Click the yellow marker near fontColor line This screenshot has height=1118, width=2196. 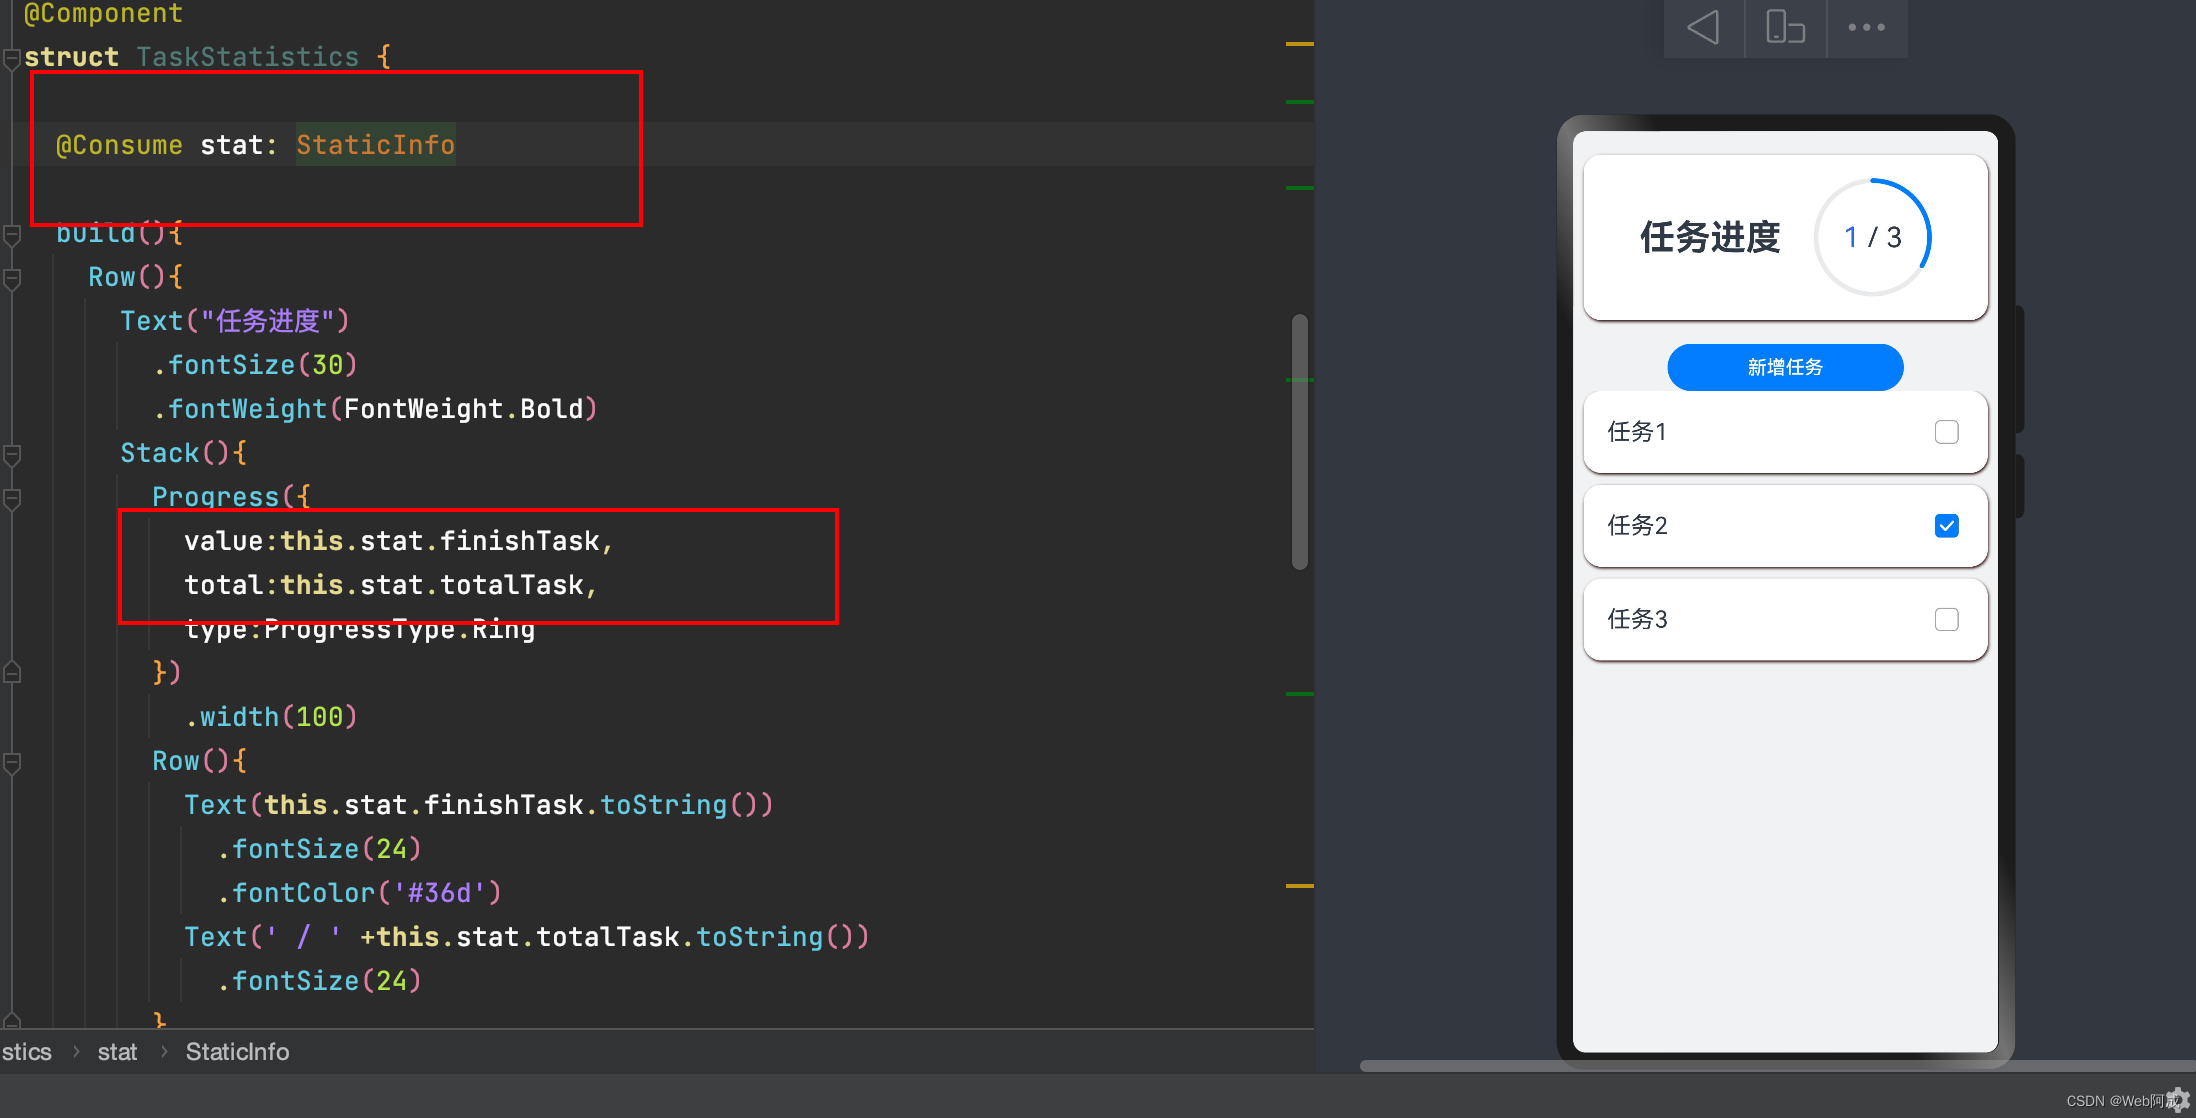(x=1299, y=886)
